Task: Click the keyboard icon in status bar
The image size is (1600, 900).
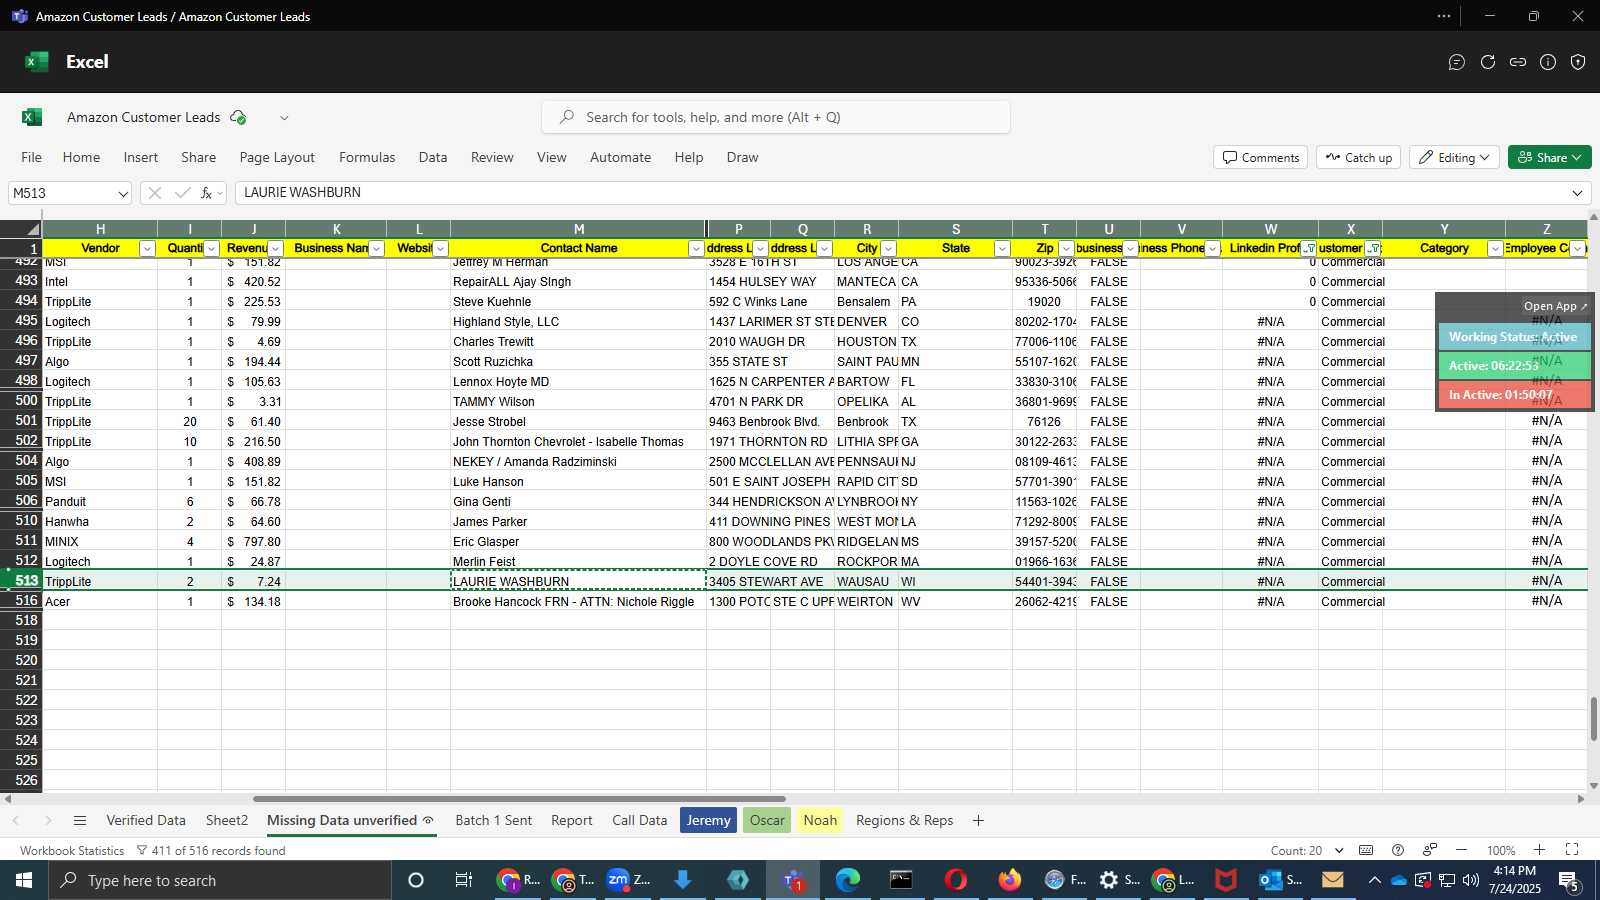Action: coord(1366,850)
